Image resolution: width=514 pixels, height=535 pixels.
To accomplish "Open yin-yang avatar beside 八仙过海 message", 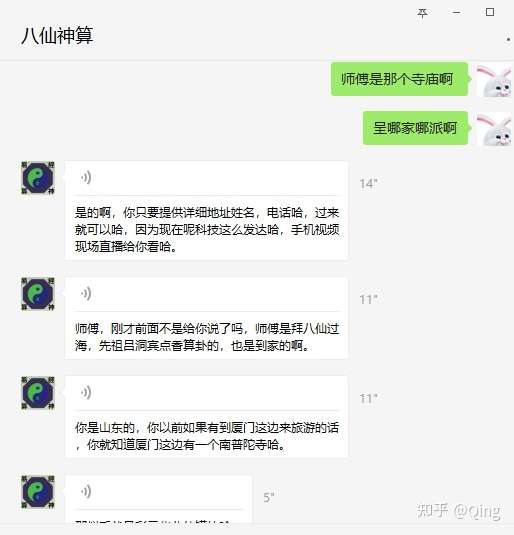I will click(x=38, y=294).
